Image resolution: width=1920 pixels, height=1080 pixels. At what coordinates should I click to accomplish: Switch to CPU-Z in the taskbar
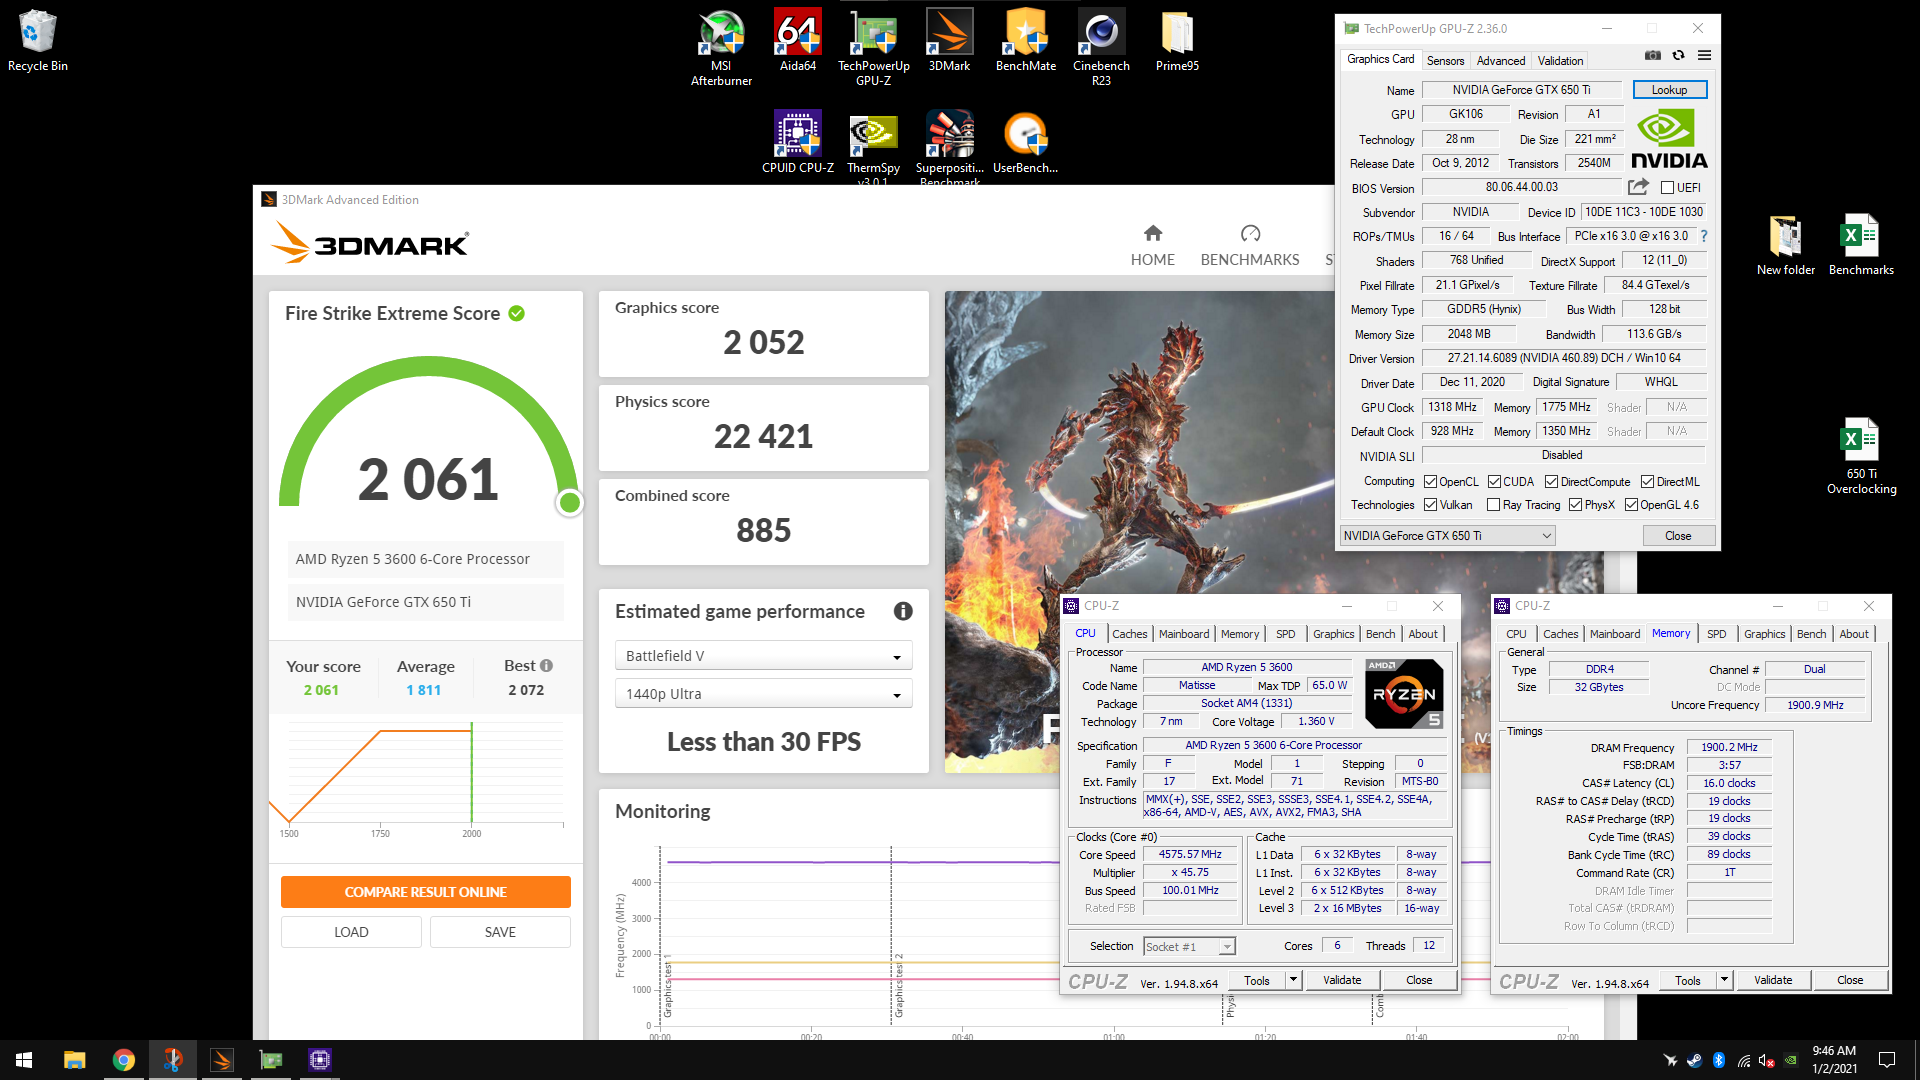pos(320,1060)
